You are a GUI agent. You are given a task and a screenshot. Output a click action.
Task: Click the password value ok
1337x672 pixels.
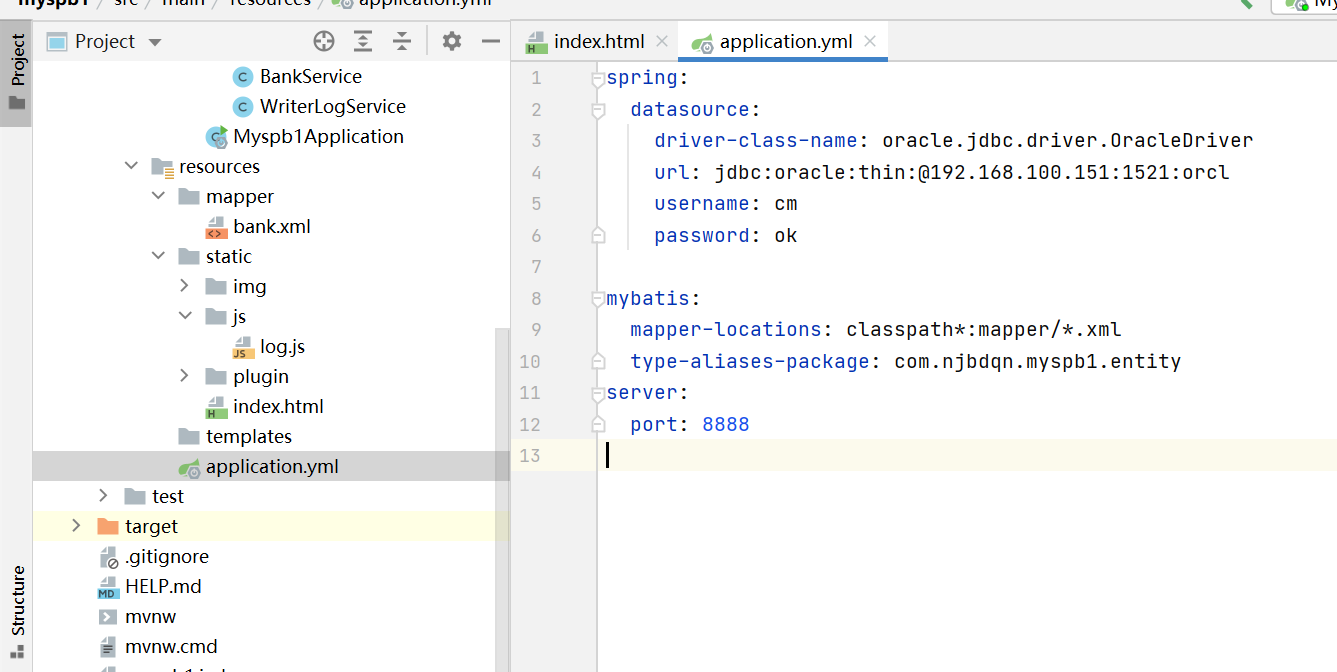click(786, 235)
